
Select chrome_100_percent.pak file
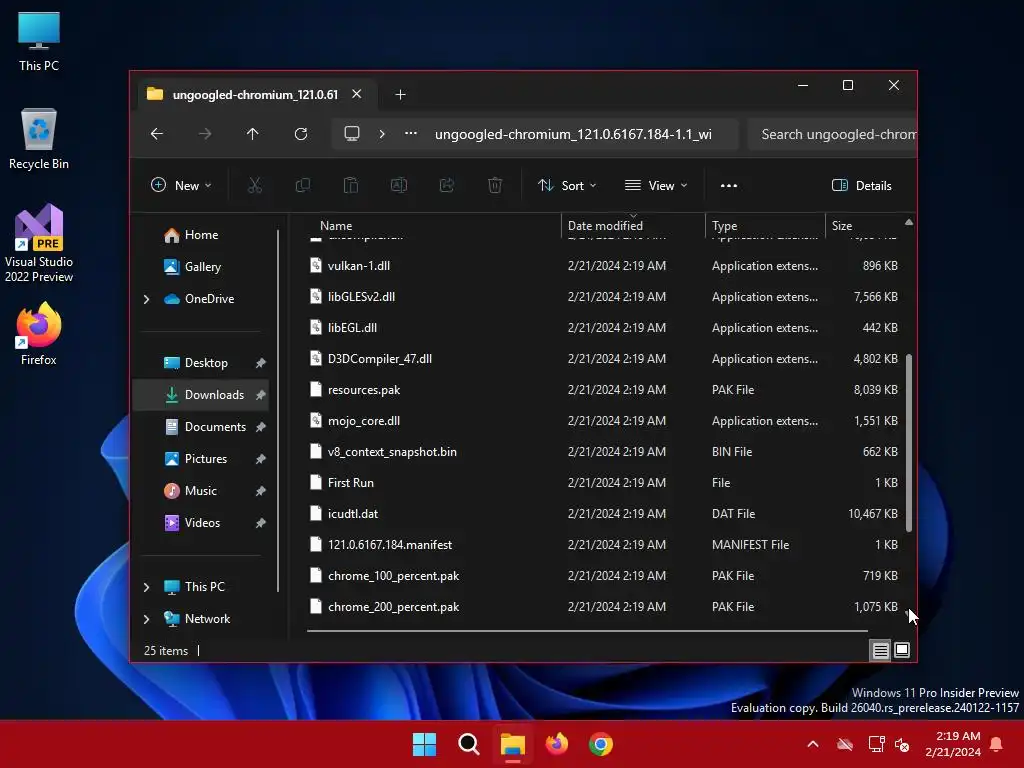(605, 576)
